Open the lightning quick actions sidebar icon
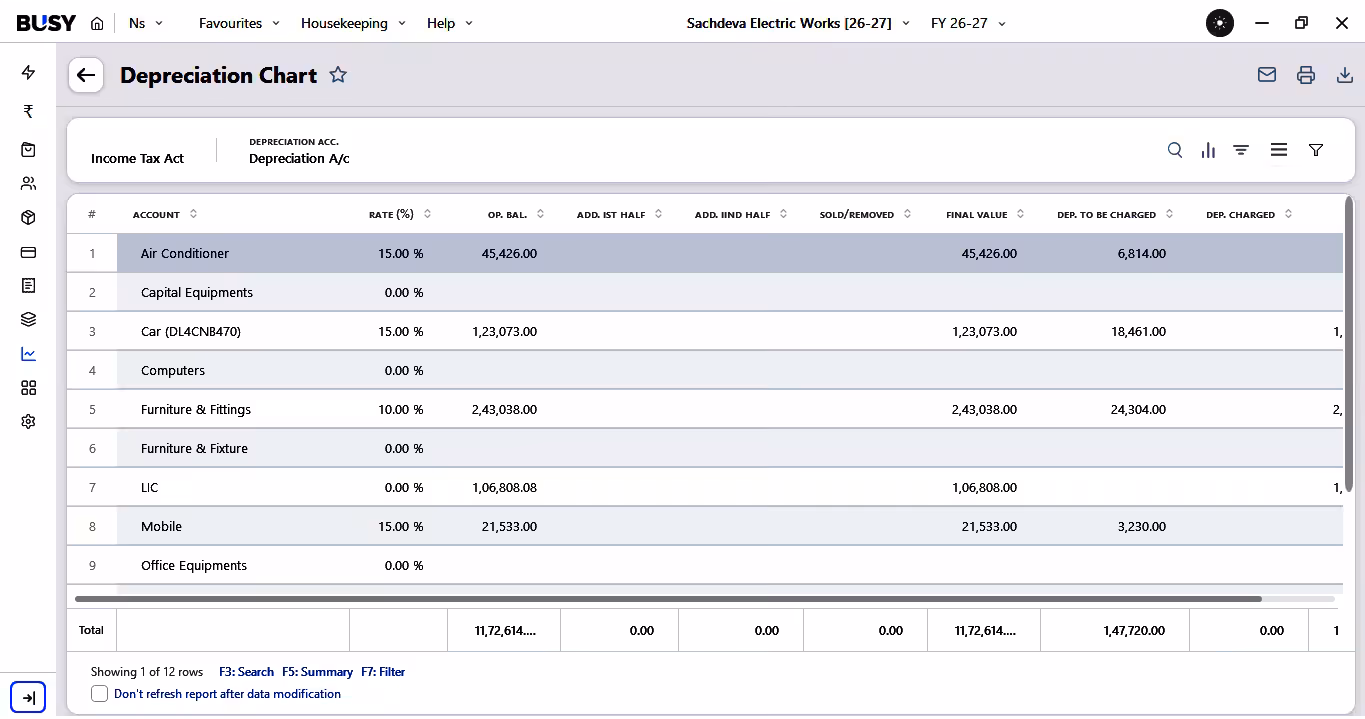Screen dimensions: 1365x719 point(28,73)
